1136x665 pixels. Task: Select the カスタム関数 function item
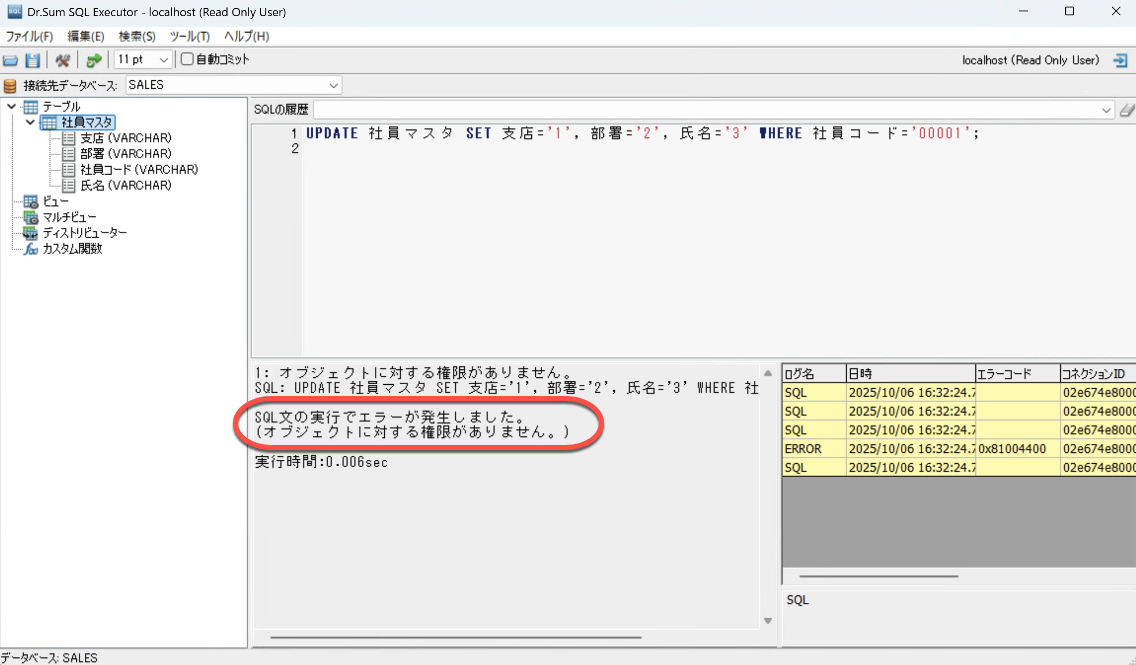pyautogui.click(x=71, y=249)
